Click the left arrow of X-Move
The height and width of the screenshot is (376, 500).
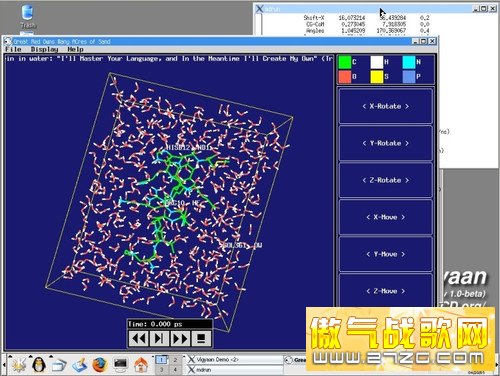click(368, 217)
